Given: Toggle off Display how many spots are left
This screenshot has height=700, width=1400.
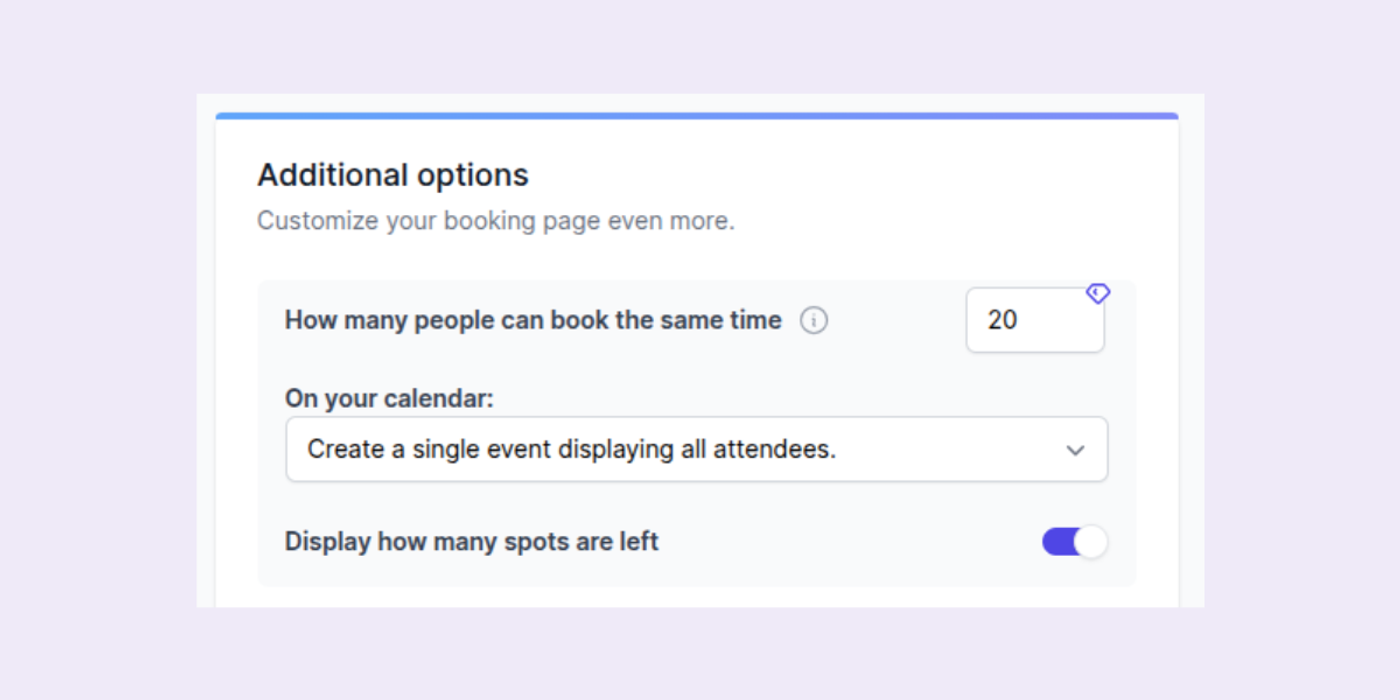Looking at the screenshot, I should [x=1075, y=542].
